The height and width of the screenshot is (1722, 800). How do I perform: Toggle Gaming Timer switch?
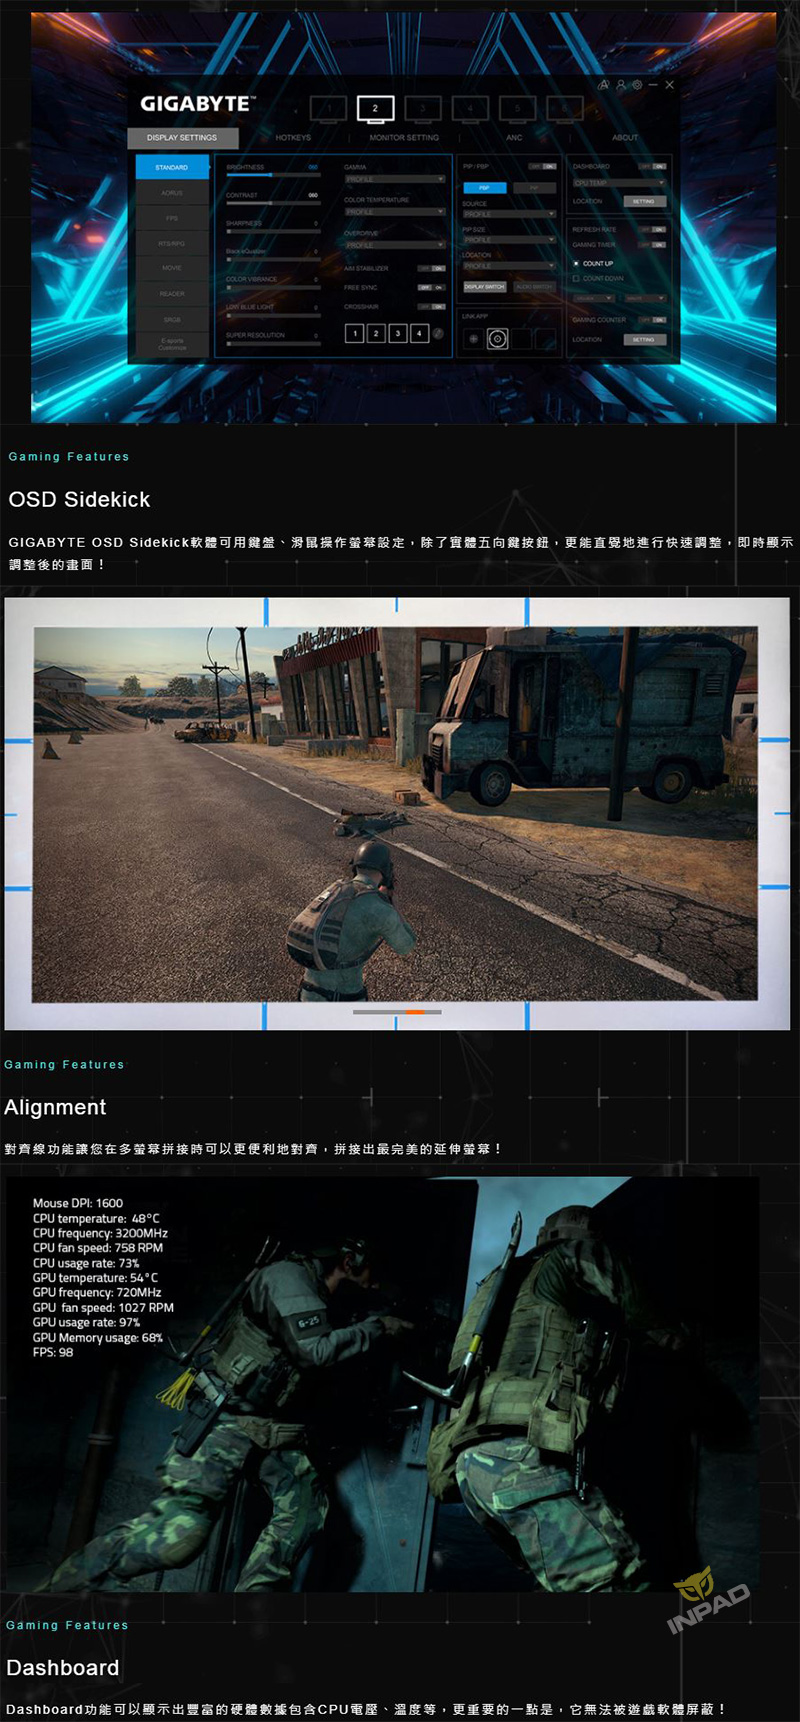tap(652, 244)
